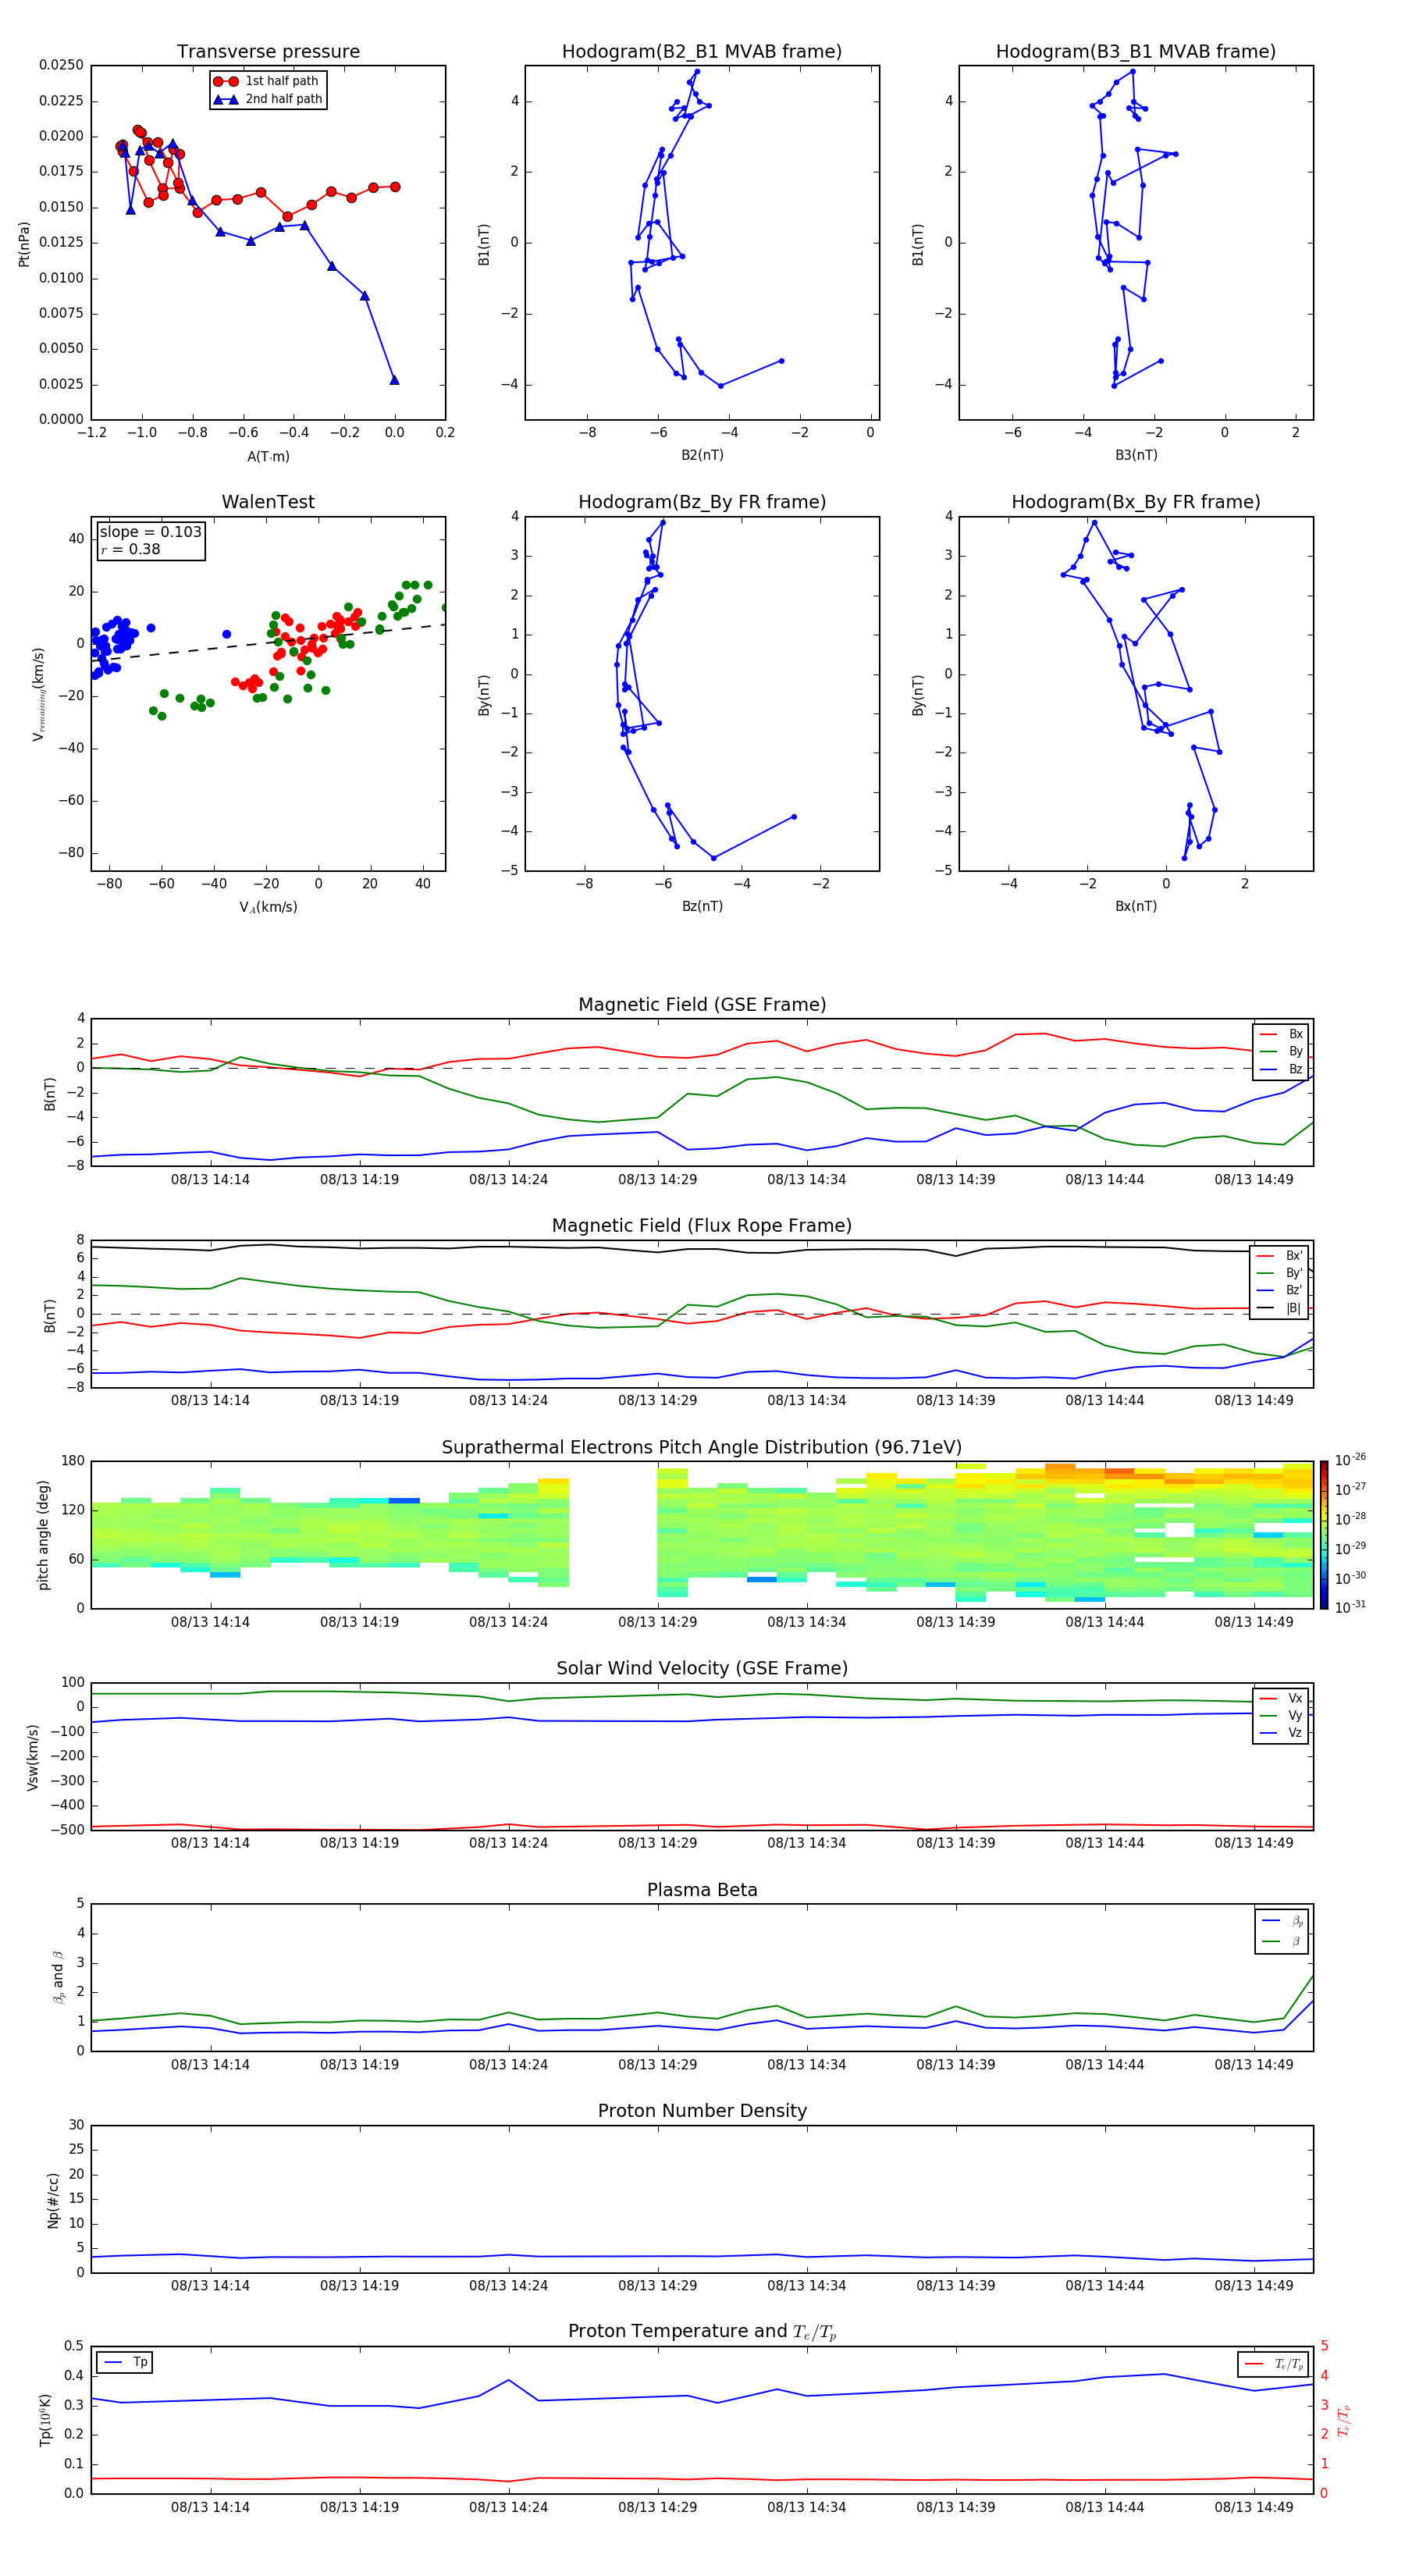Screen dimensions: 1405x2576
Task: Click the Vz legend entry in solar wind plot
Action: click(x=1281, y=1733)
